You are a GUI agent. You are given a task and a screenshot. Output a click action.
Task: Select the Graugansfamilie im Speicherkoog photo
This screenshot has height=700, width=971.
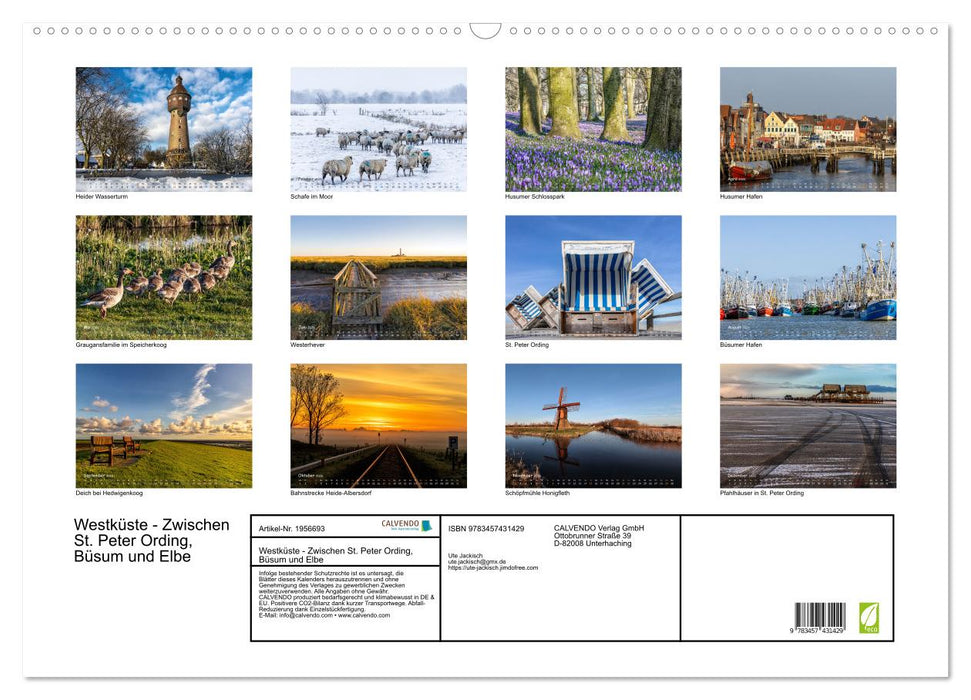tap(163, 277)
